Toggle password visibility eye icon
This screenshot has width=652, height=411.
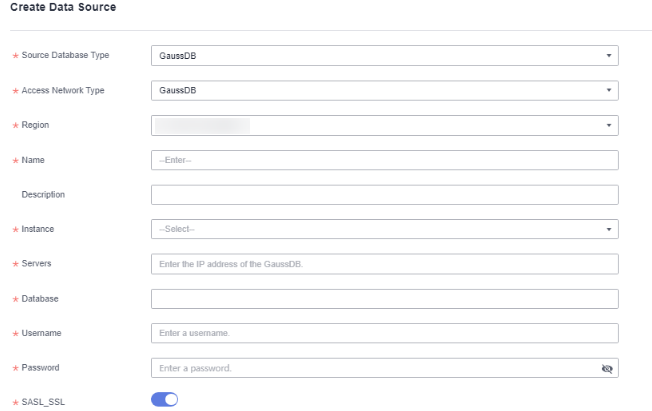[607, 369]
